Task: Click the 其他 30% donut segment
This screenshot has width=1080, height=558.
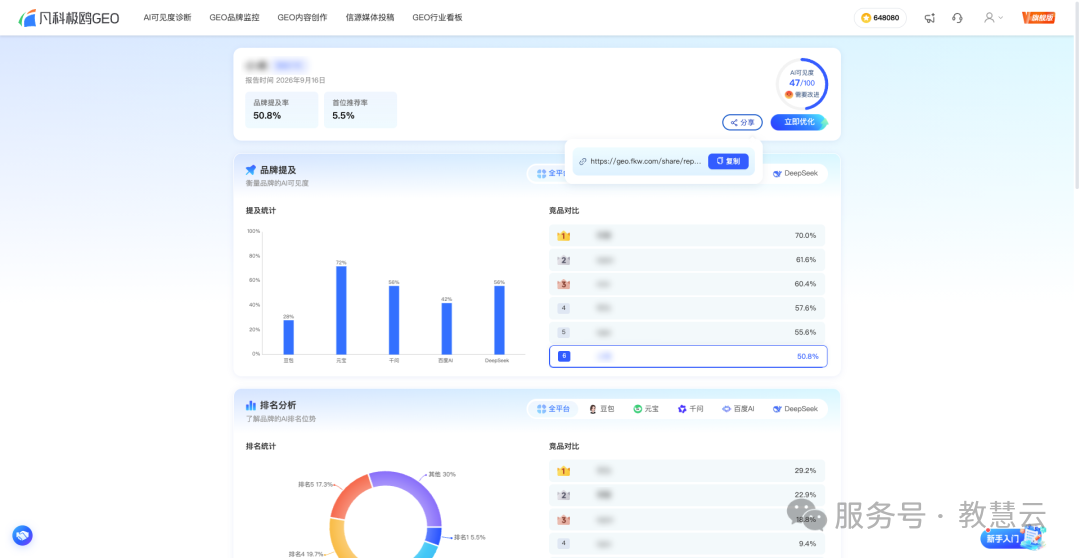Action: click(x=417, y=491)
